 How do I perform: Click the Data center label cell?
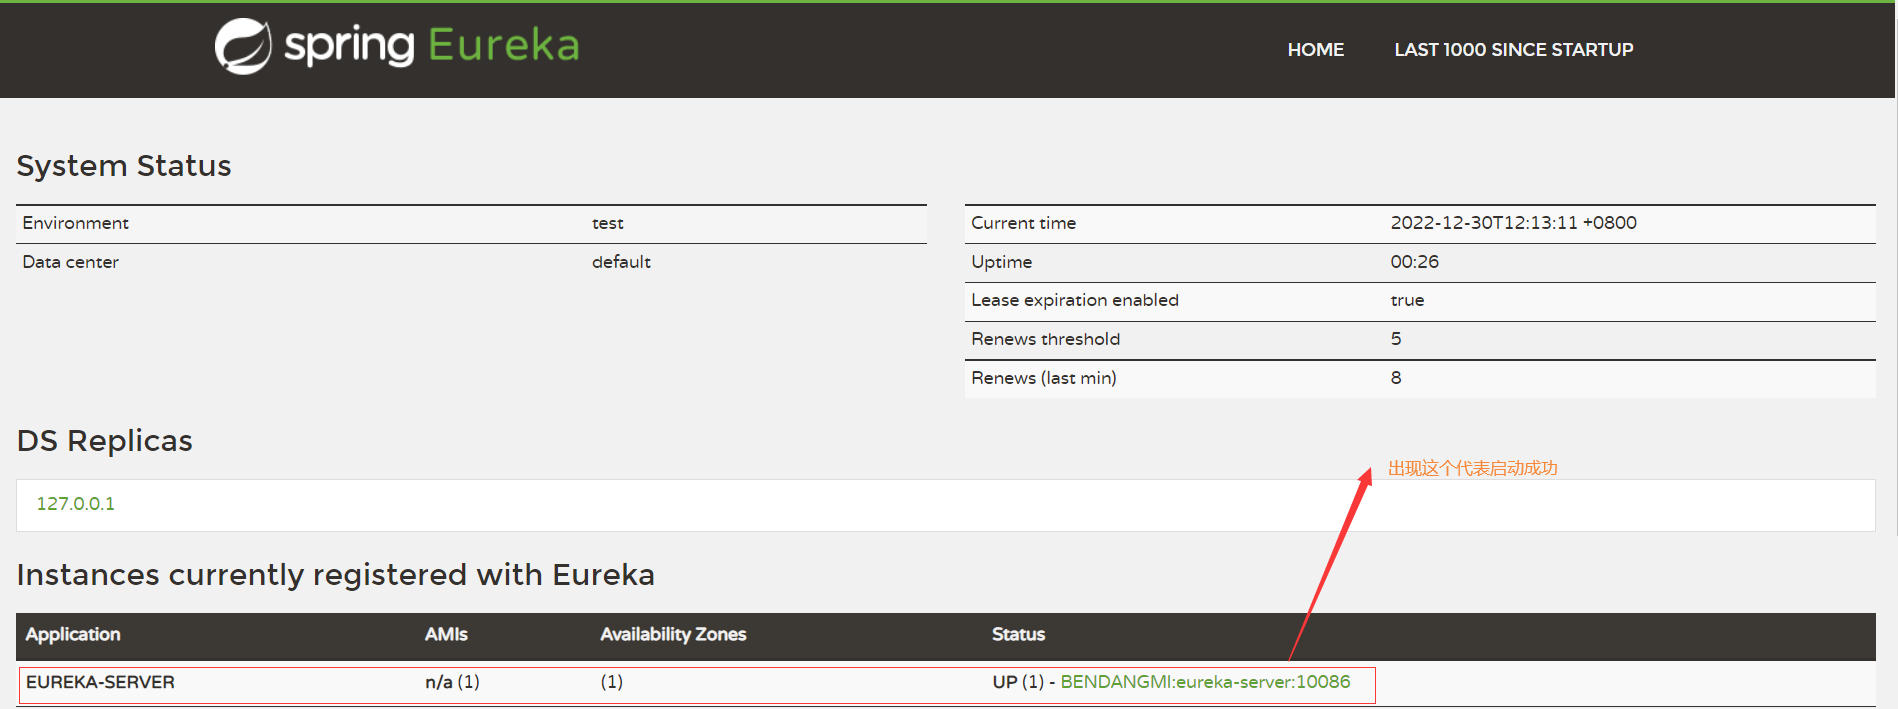pyautogui.click(x=71, y=262)
